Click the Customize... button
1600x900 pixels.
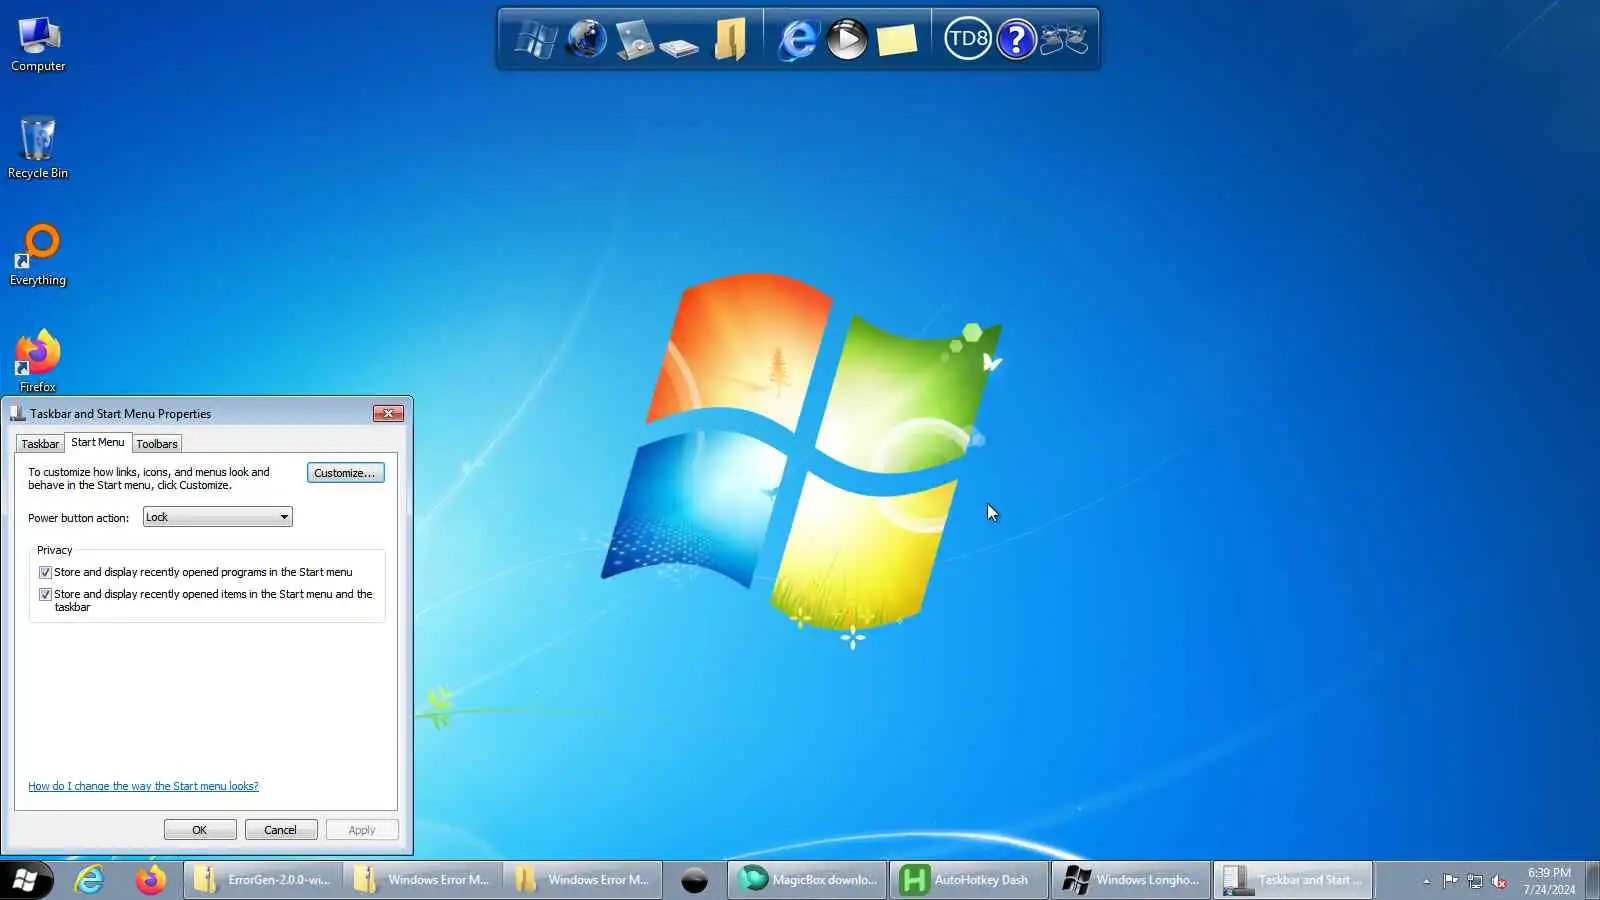click(345, 473)
